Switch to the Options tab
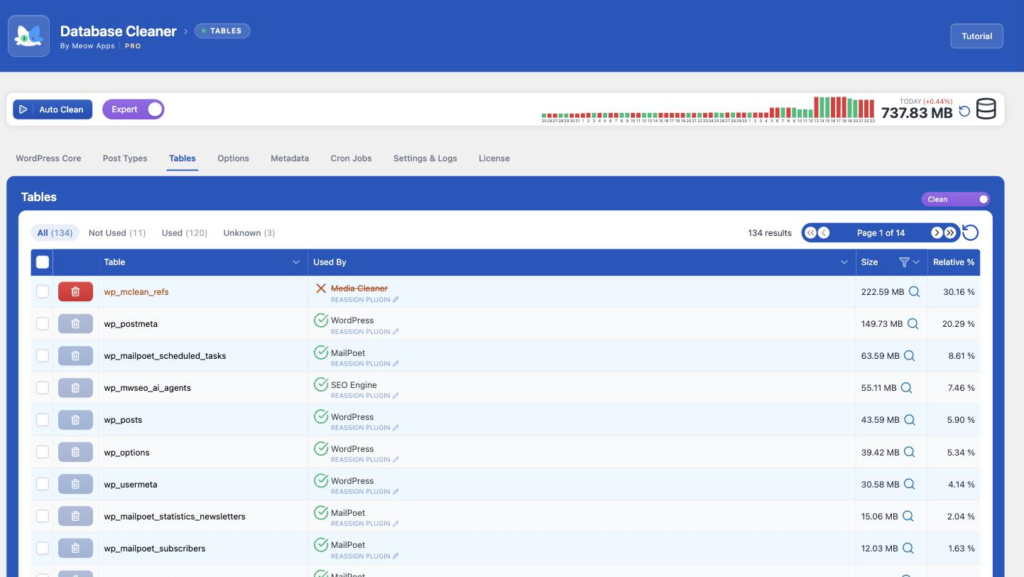Image resolution: width=1024 pixels, height=577 pixels. (x=233, y=158)
